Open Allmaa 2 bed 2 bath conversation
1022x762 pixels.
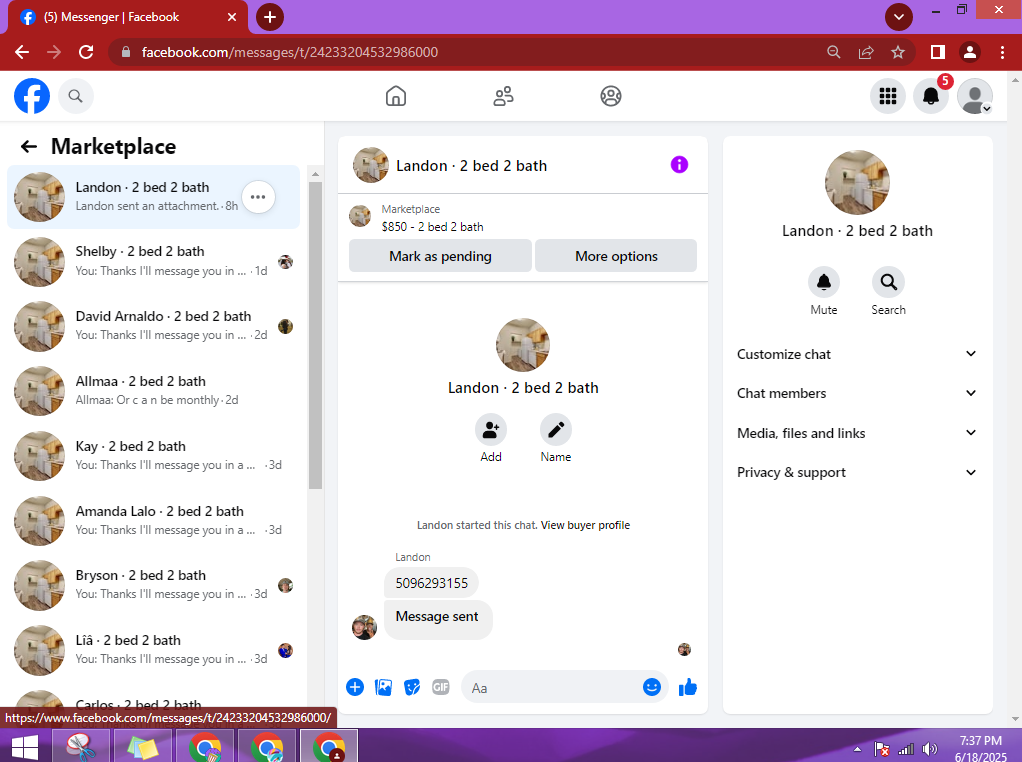tap(154, 391)
